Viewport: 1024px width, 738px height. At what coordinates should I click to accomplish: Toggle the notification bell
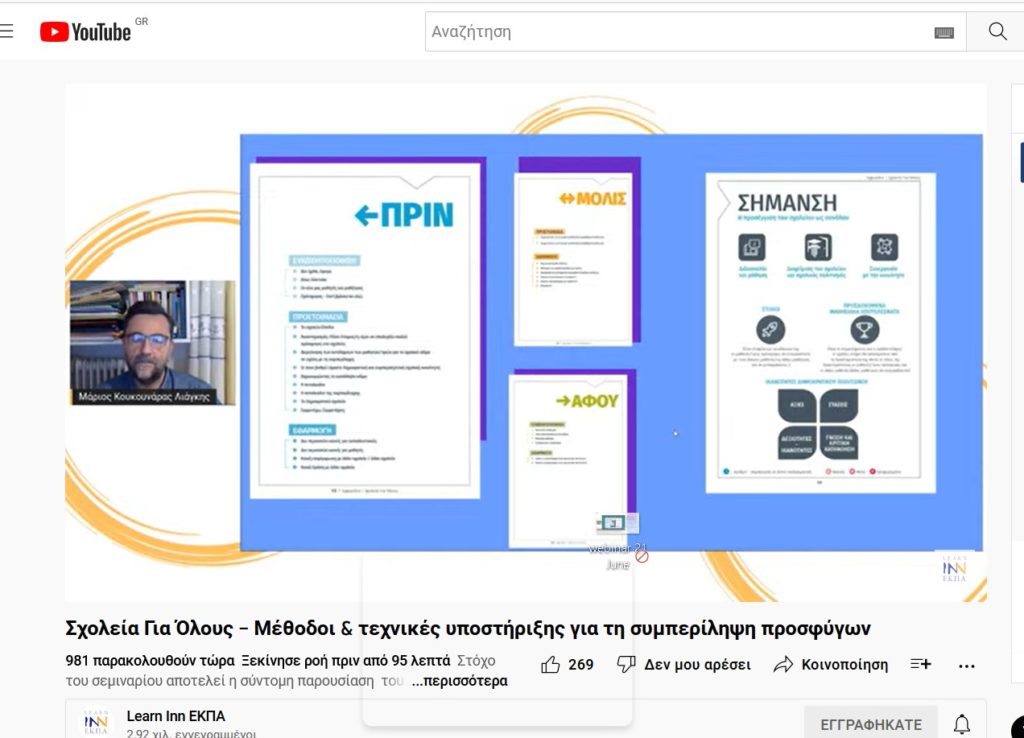click(x=962, y=724)
